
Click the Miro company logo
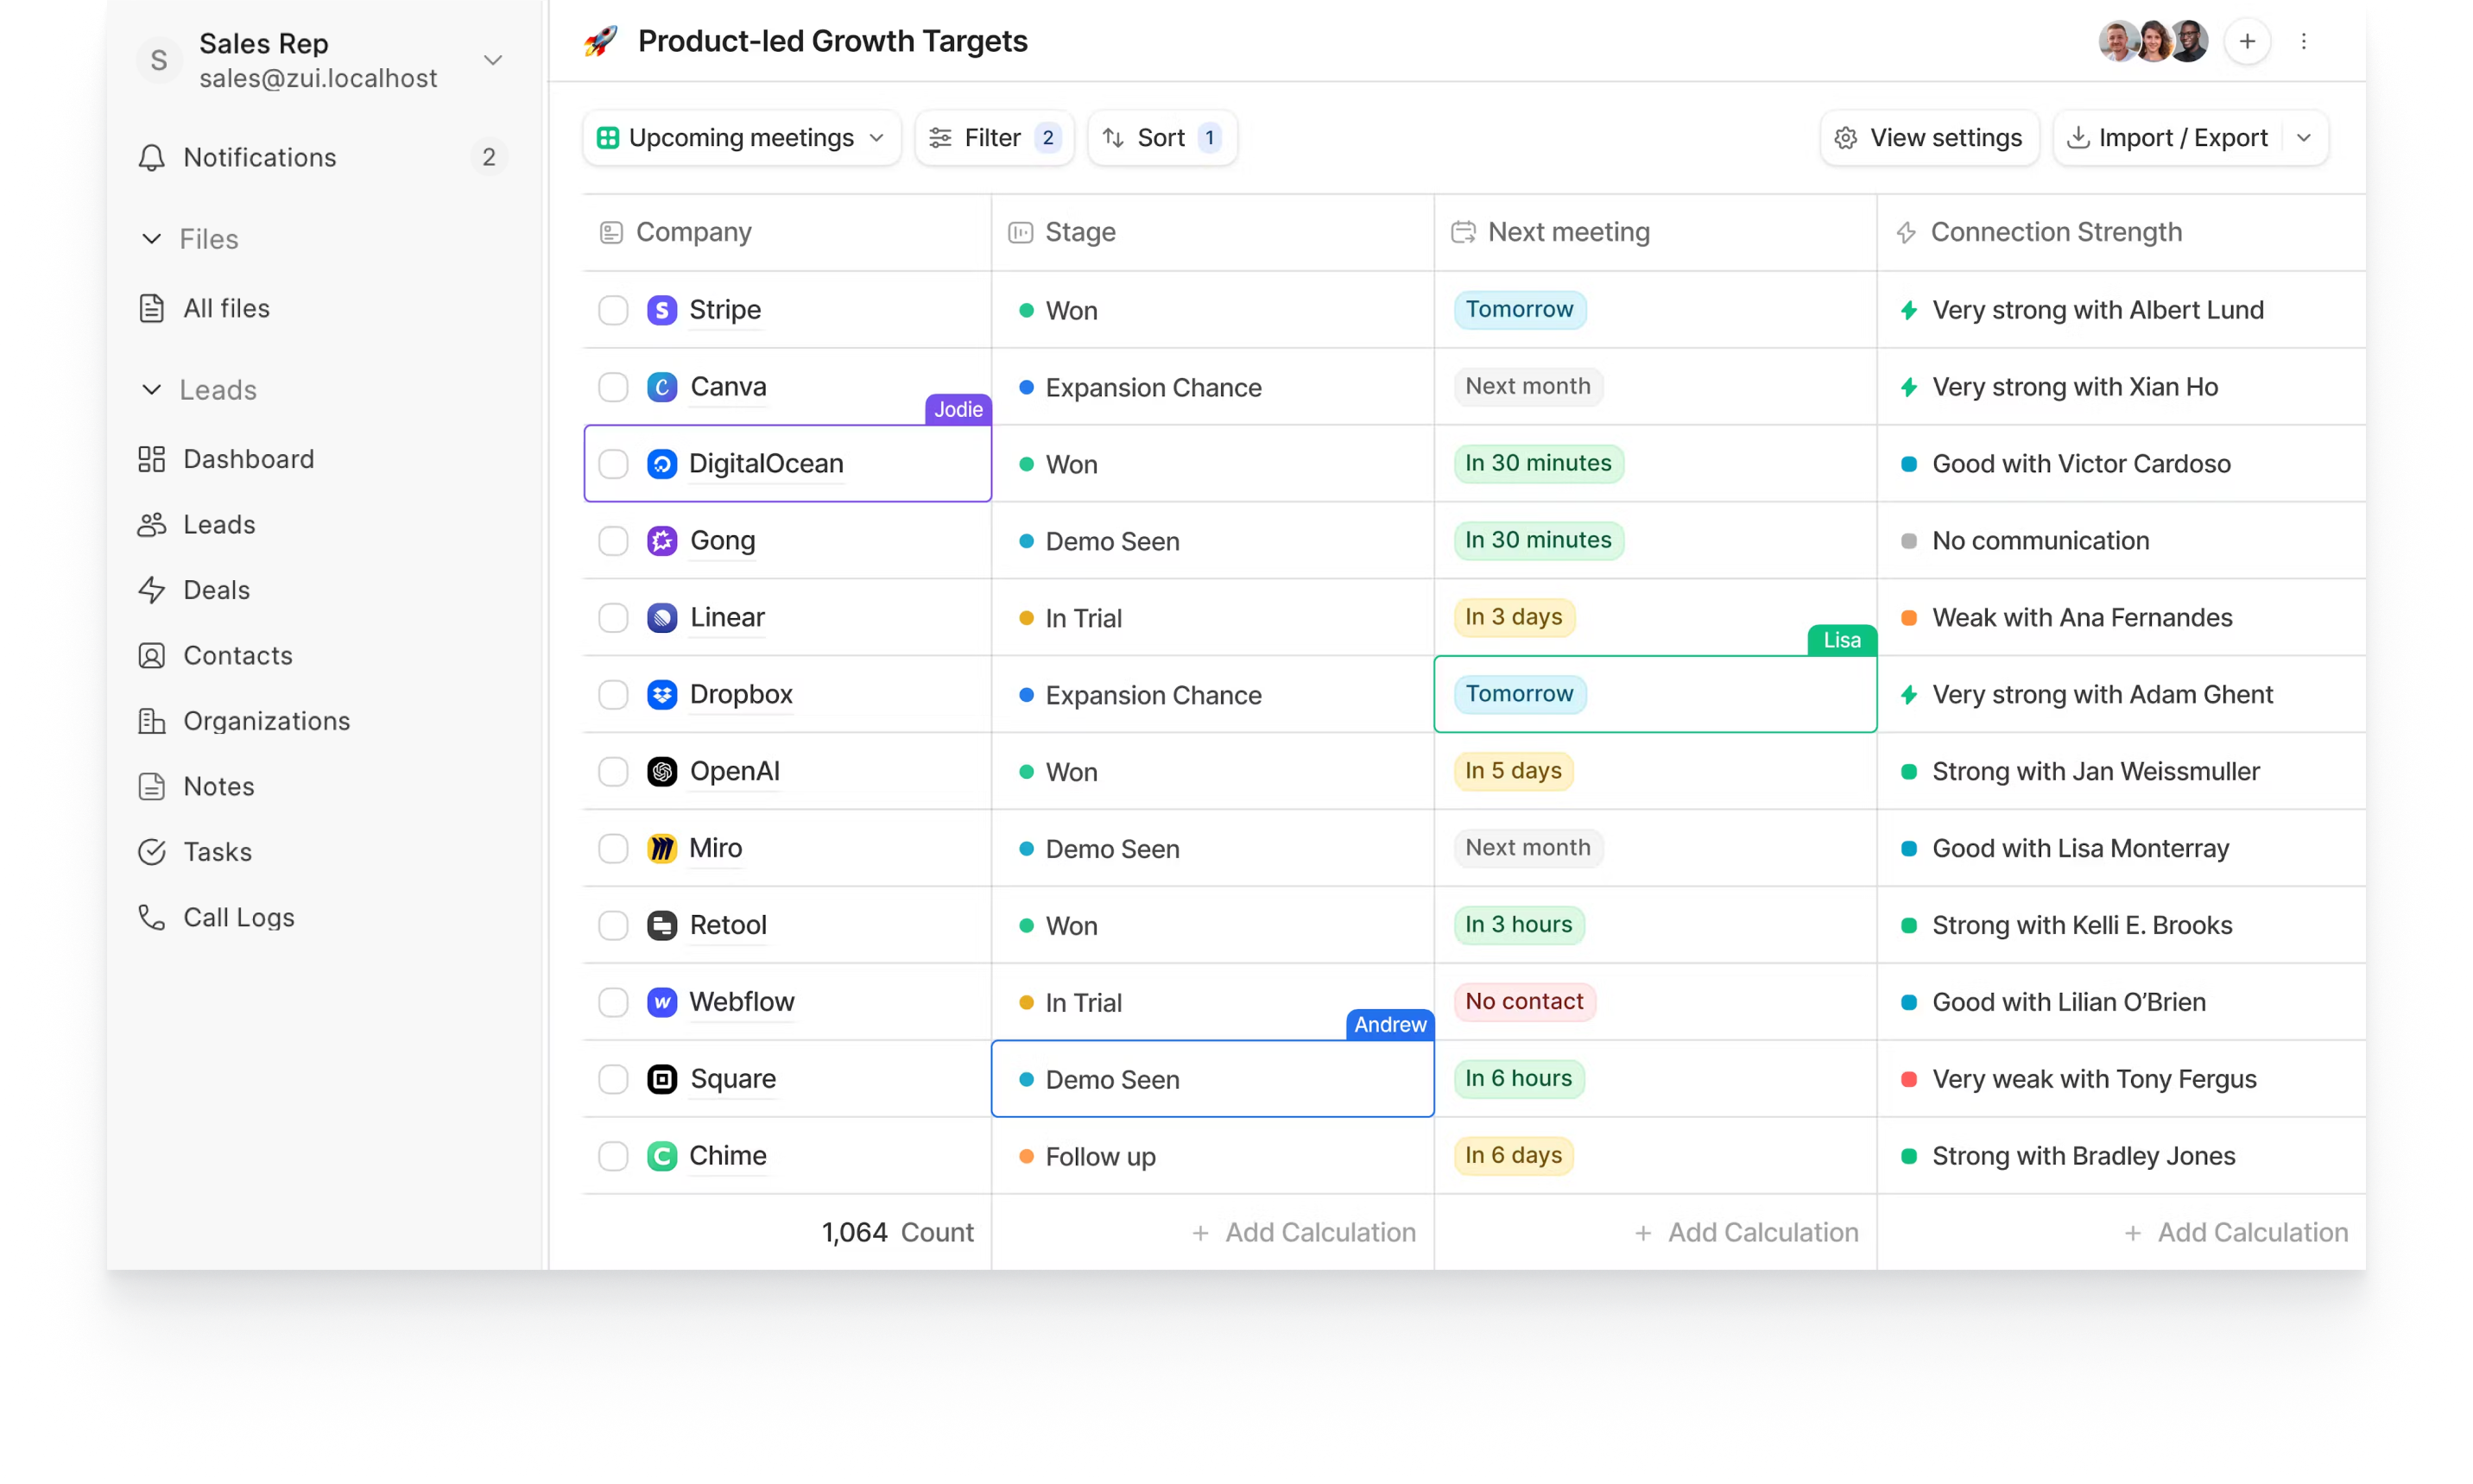tap(662, 848)
